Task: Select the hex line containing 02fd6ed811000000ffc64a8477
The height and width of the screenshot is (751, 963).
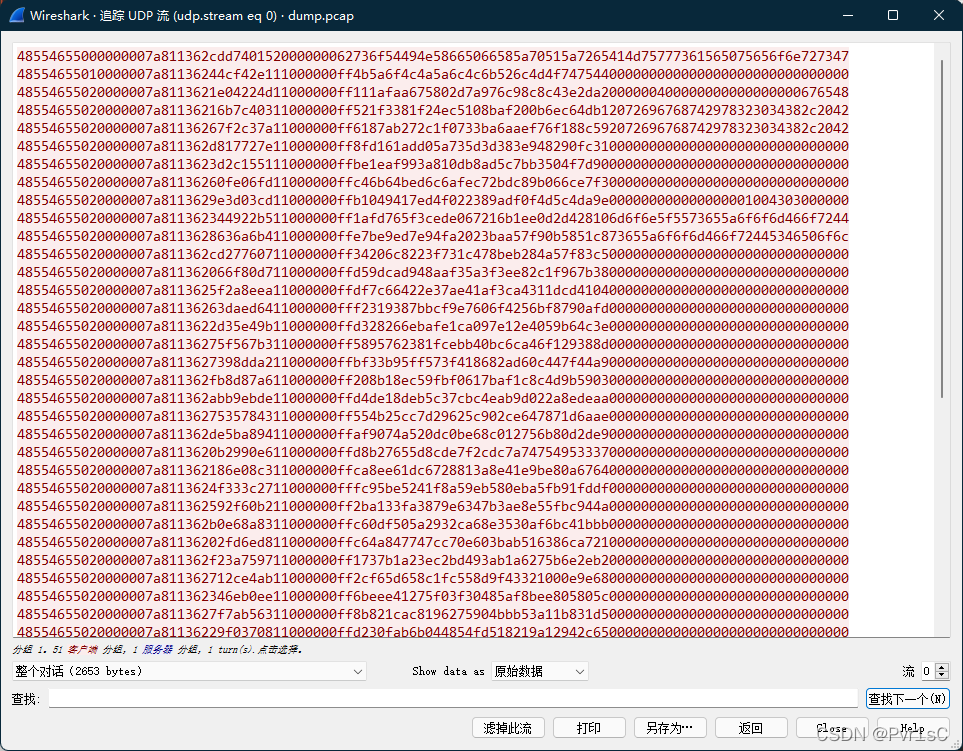Action: tap(432, 542)
